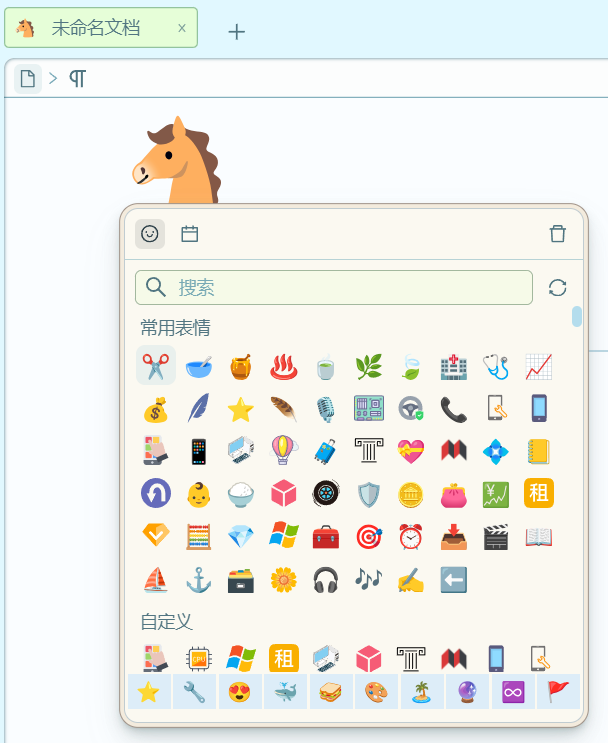Image resolution: width=608 pixels, height=743 pixels.
Task: Jump to the sandwich food category
Action: click(x=331, y=692)
